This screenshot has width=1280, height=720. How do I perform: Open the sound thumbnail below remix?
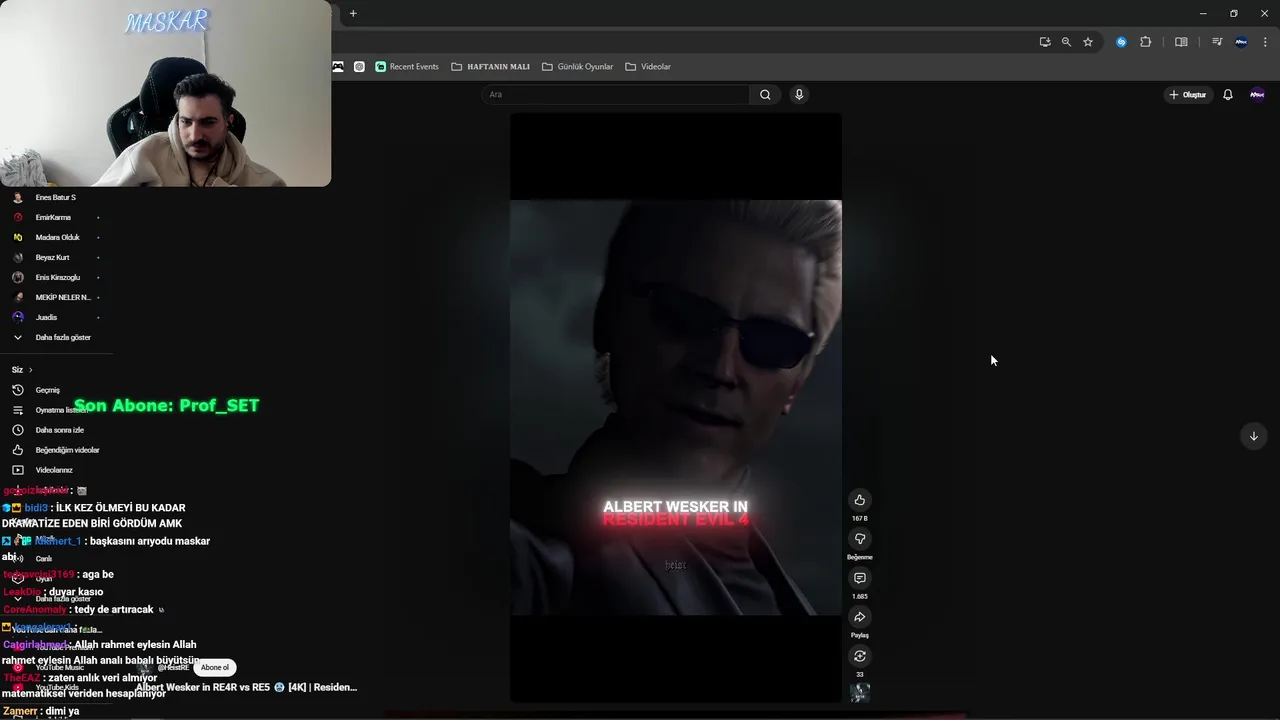pos(859,692)
